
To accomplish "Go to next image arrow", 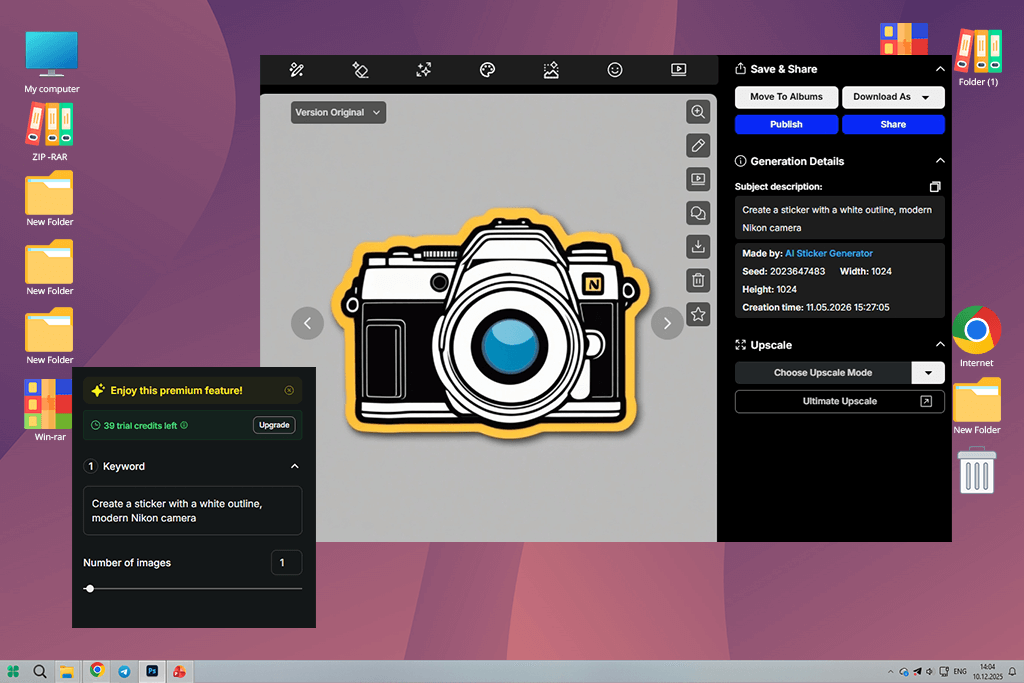I will [667, 323].
